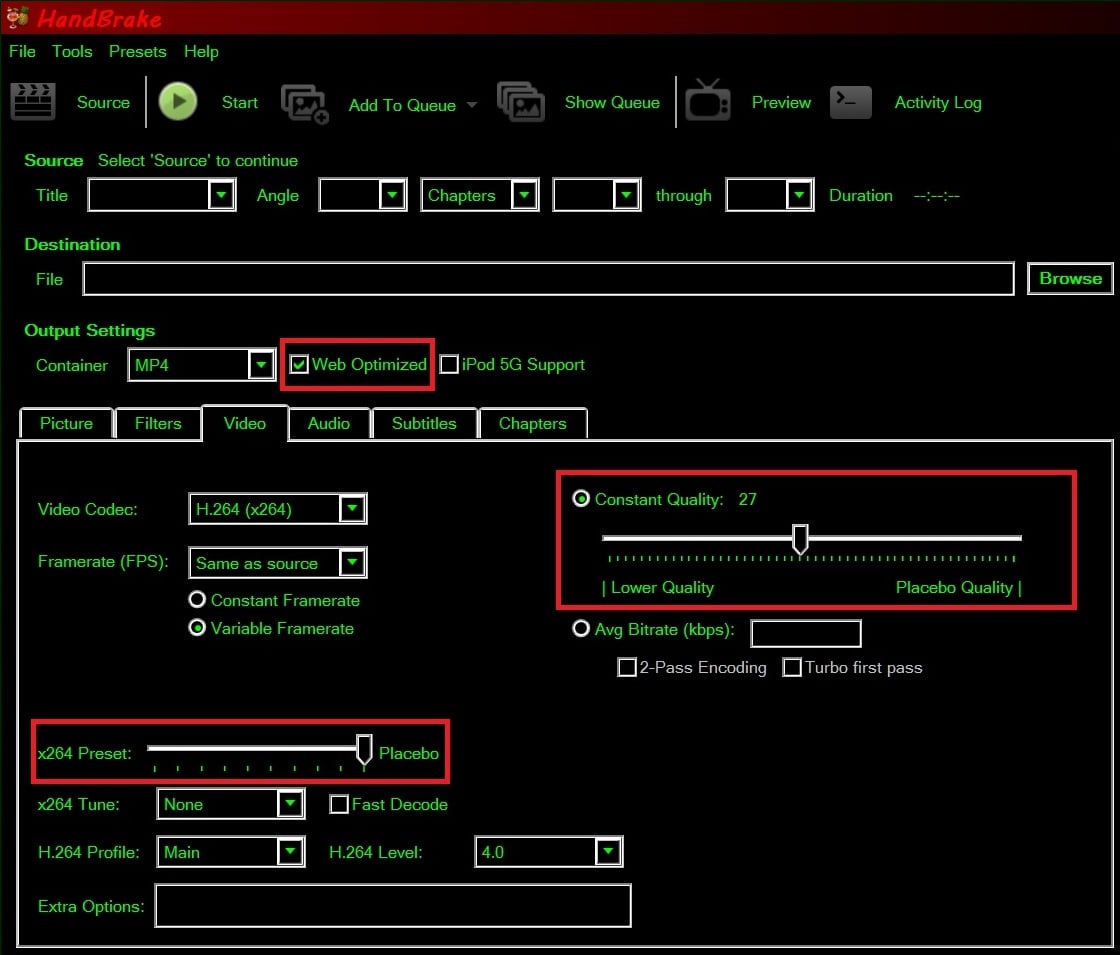The image size is (1120, 955).
Task: Click the green Start play icon
Action: coord(178,101)
